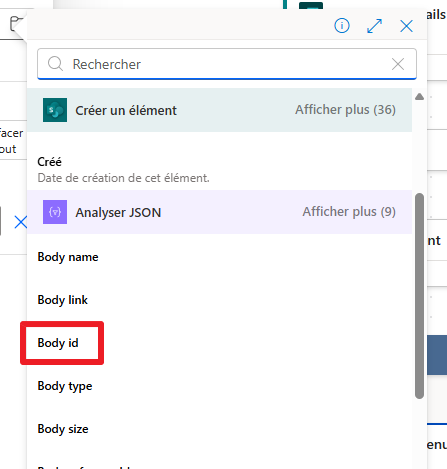
Task: Focus the Rechercher input field
Action: [x=227, y=64]
